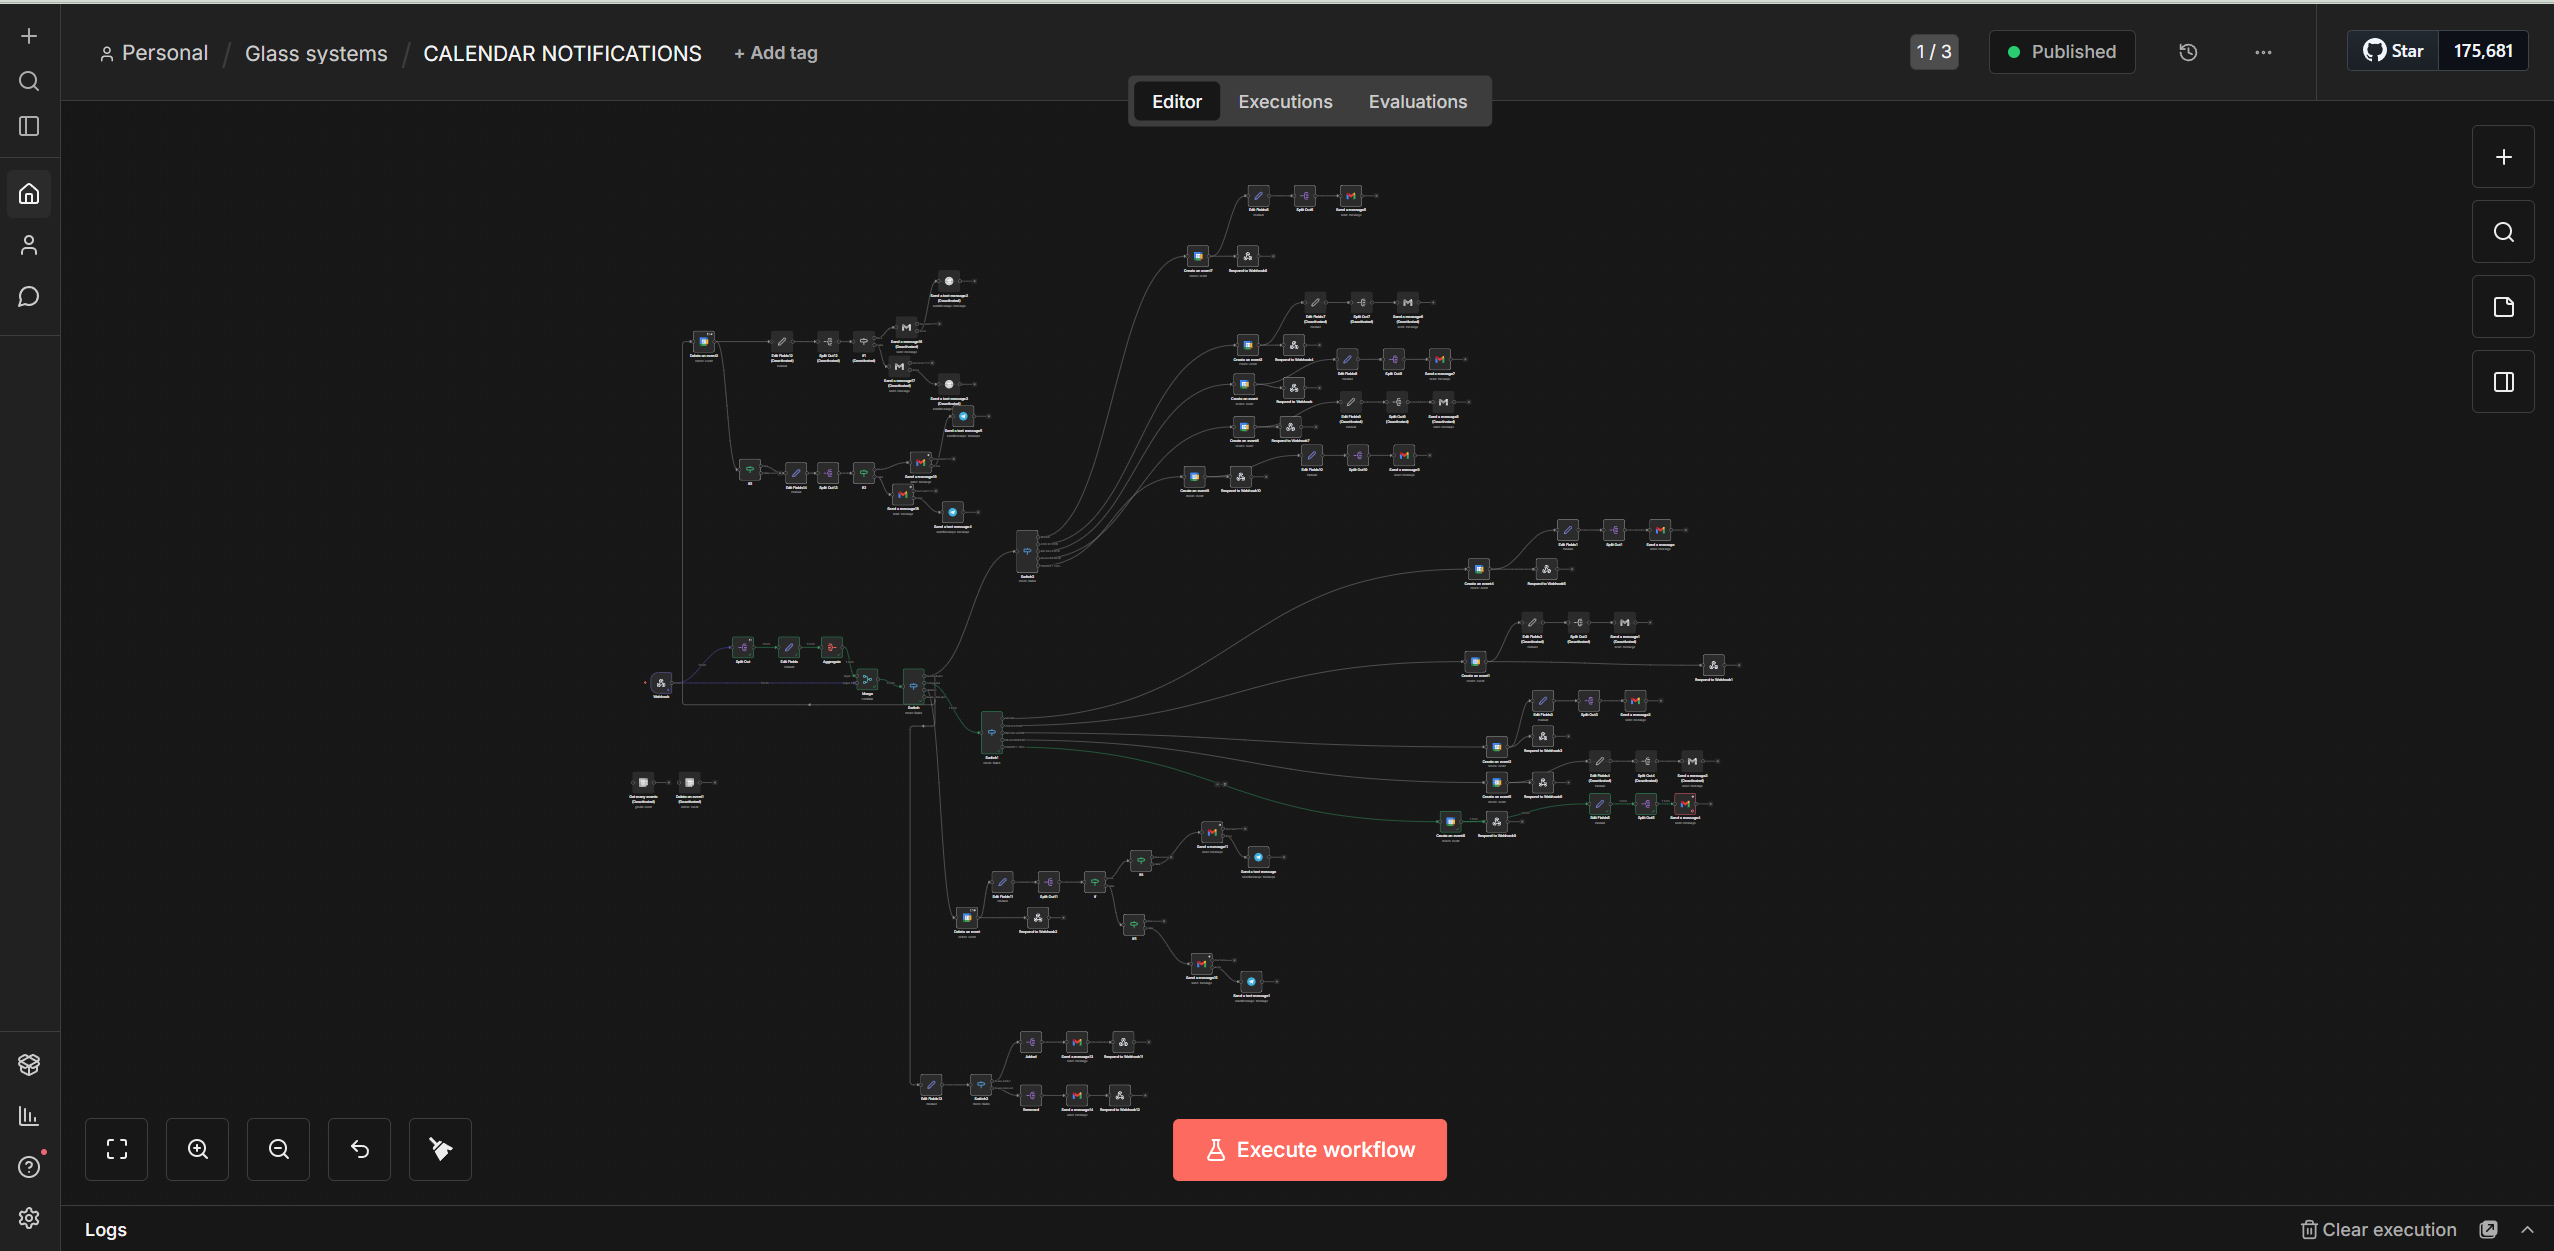Click the Add tag link
Viewport: 2554px width, 1251px height.
coord(776,53)
